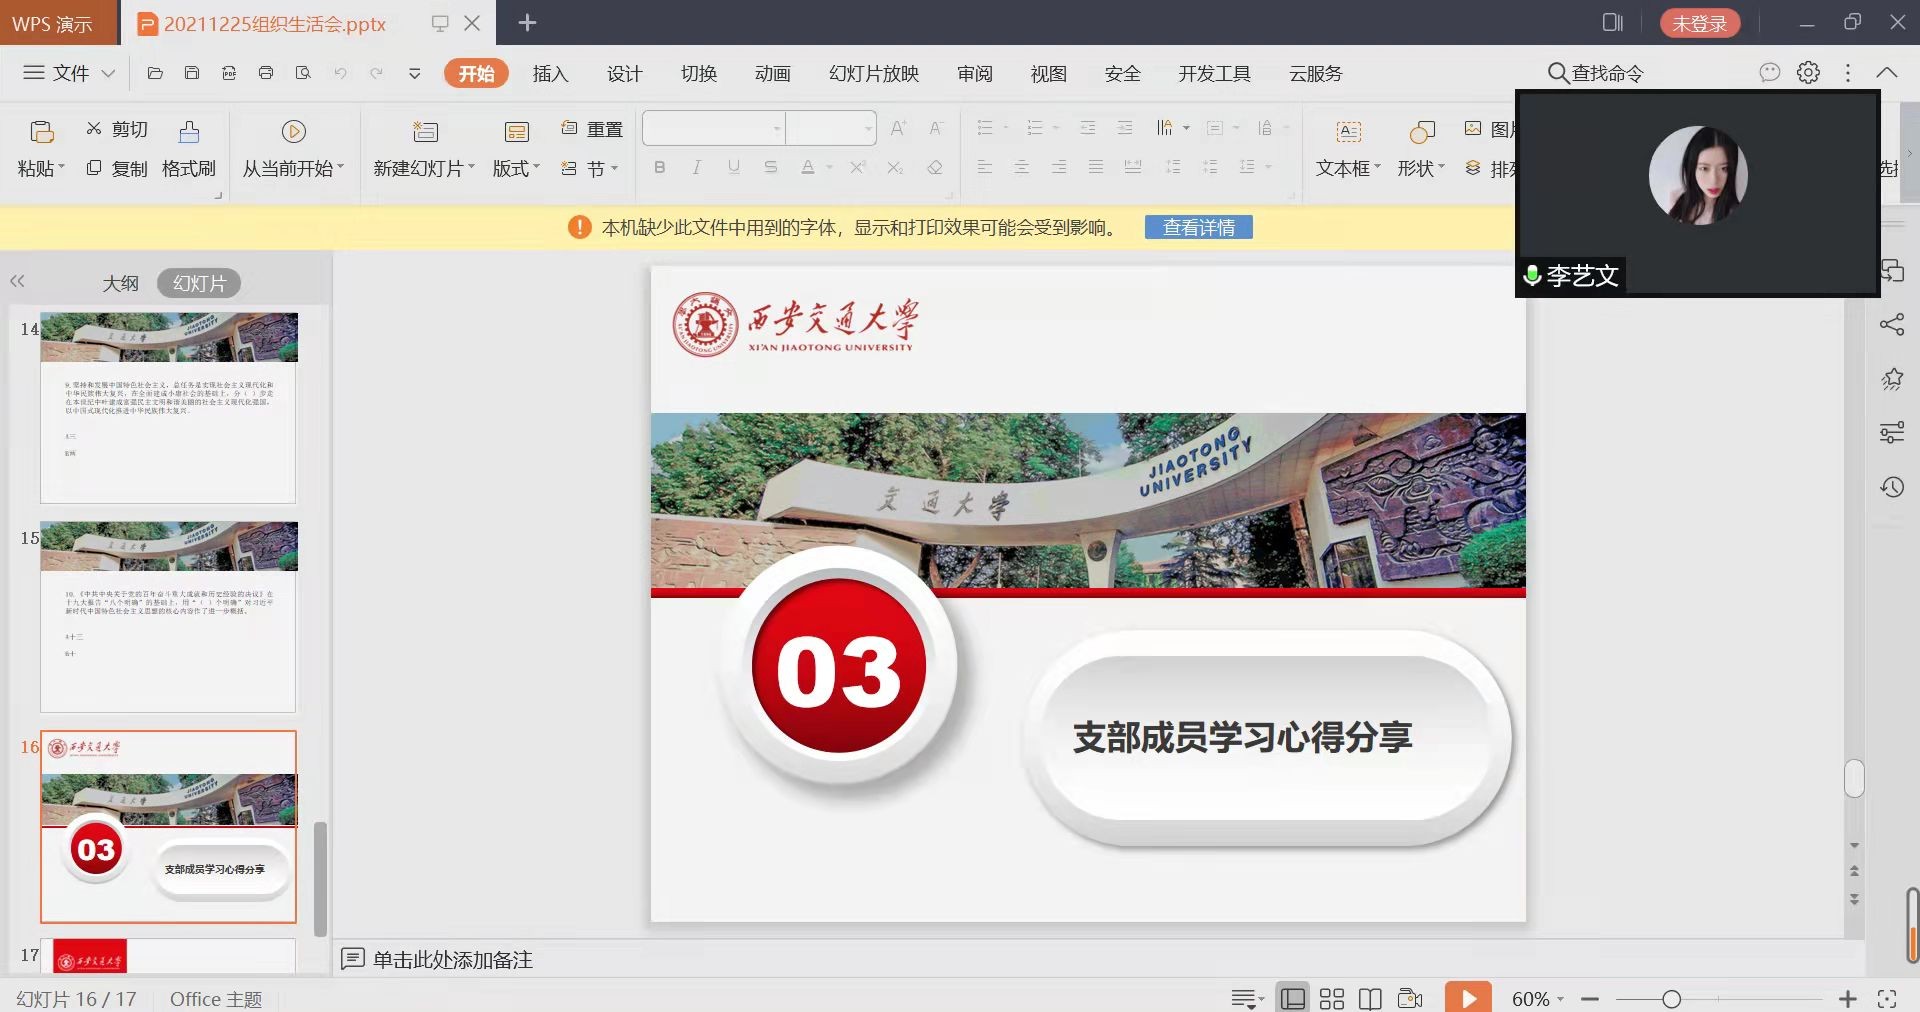The height and width of the screenshot is (1012, 1920).
Task: Open the Insert (插入) ribbon tab
Action: 550,74
